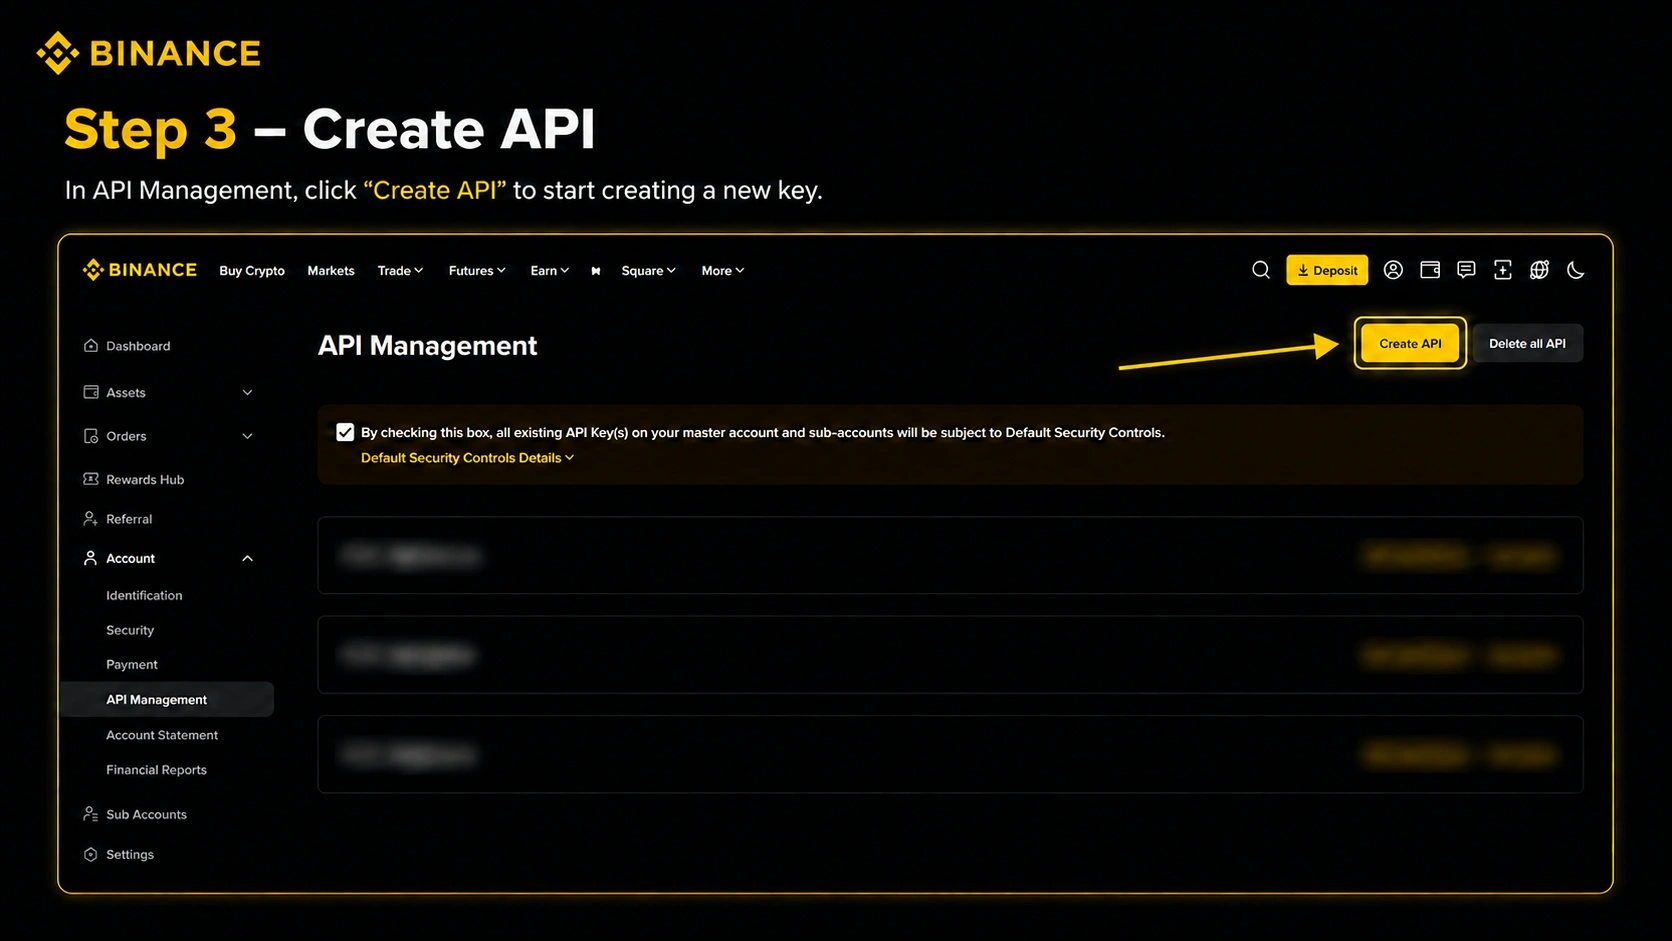Collapse the Account section chevron
Screen dimensions: 1672x941
point(247,558)
